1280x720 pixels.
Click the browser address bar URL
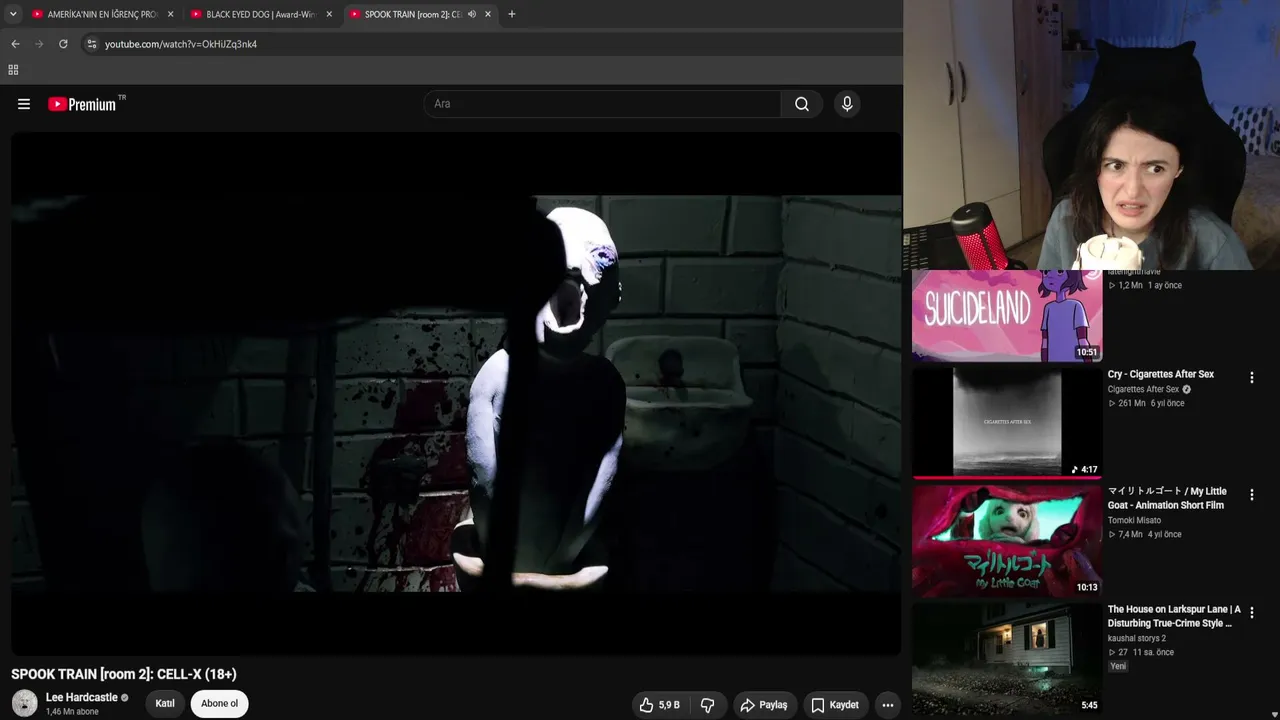click(181, 44)
